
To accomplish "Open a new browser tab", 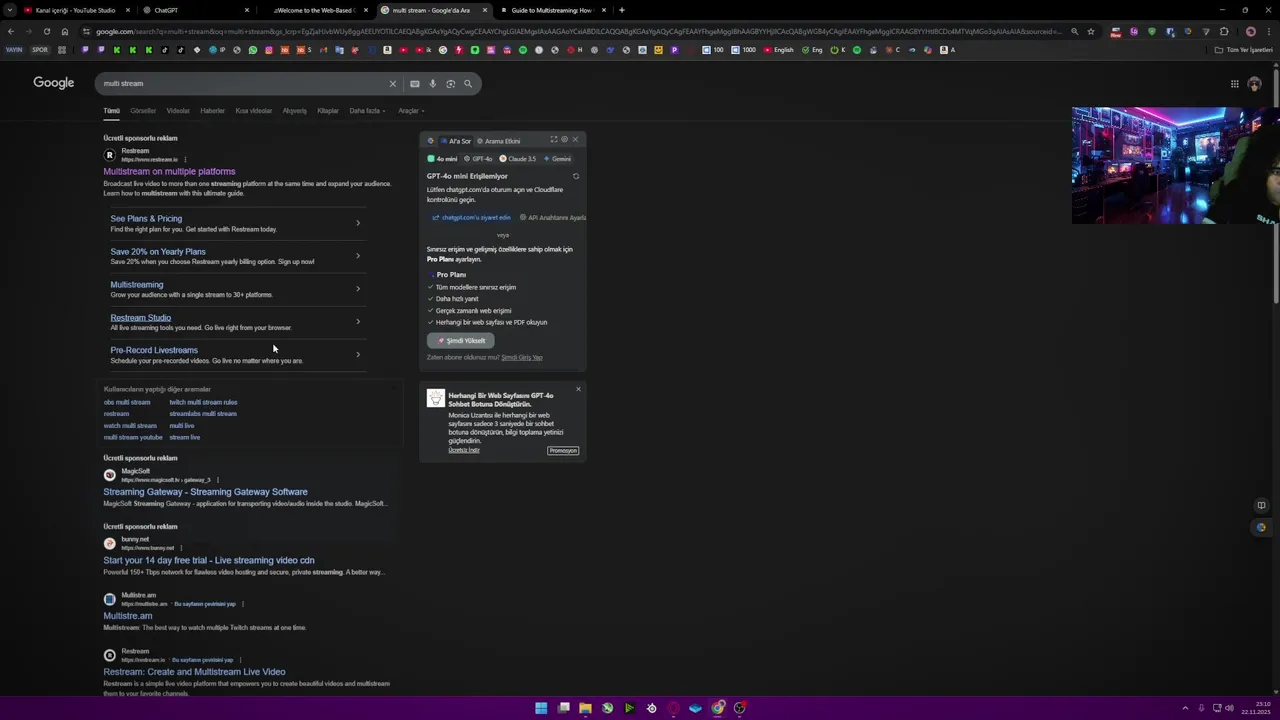I will point(622,10).
